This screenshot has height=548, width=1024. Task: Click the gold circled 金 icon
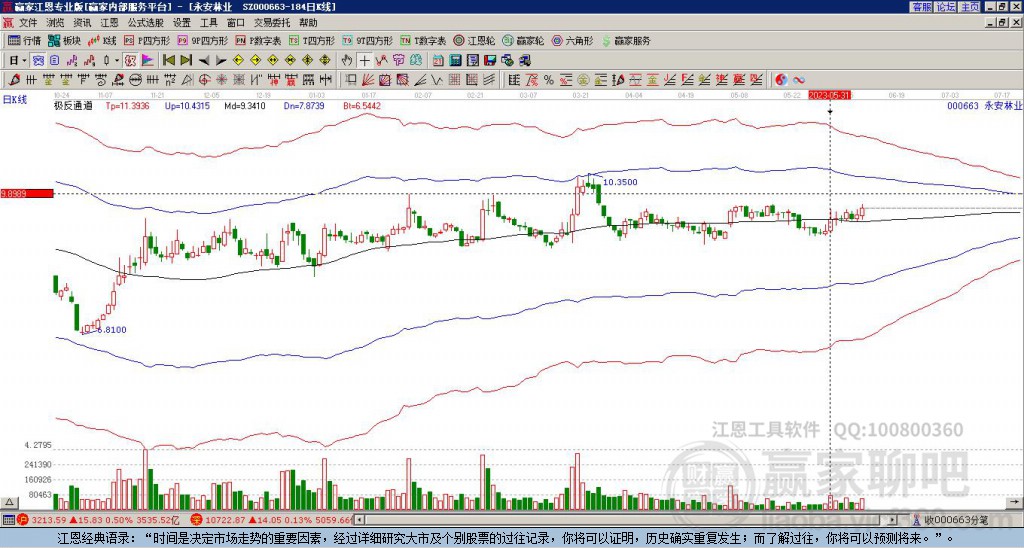584,80
